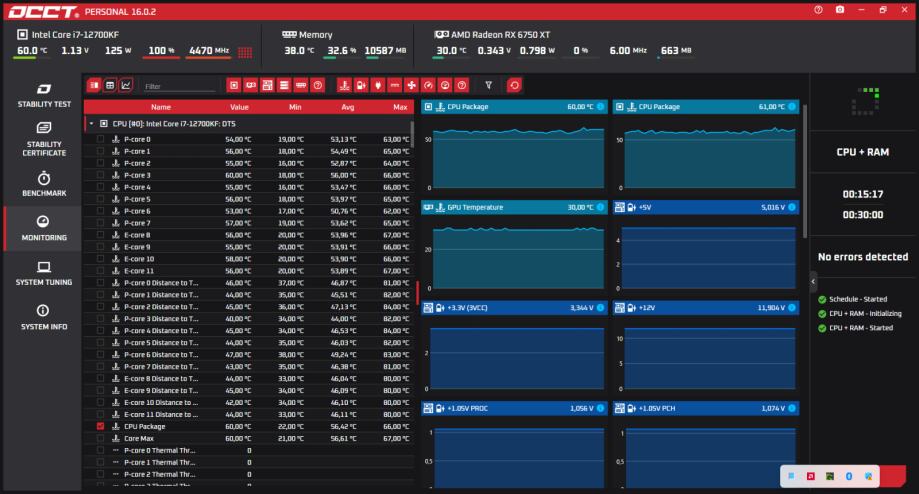Click info dot on CPU Package 61,00 °C graph

click(792, 107)
